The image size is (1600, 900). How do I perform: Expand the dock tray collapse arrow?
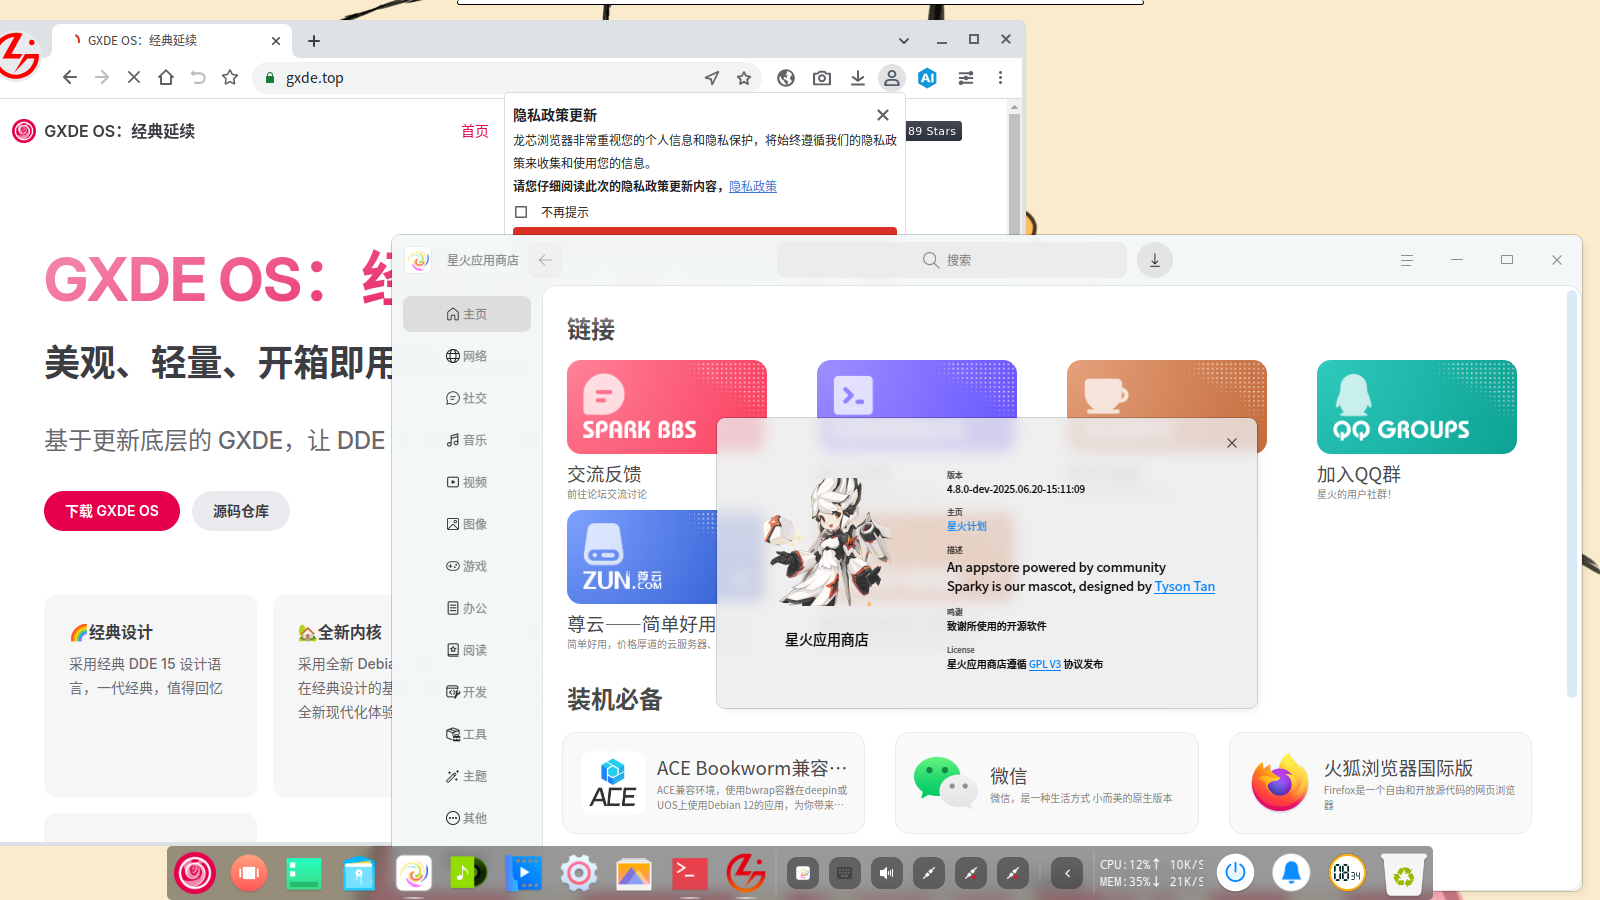pos(1067,873)
